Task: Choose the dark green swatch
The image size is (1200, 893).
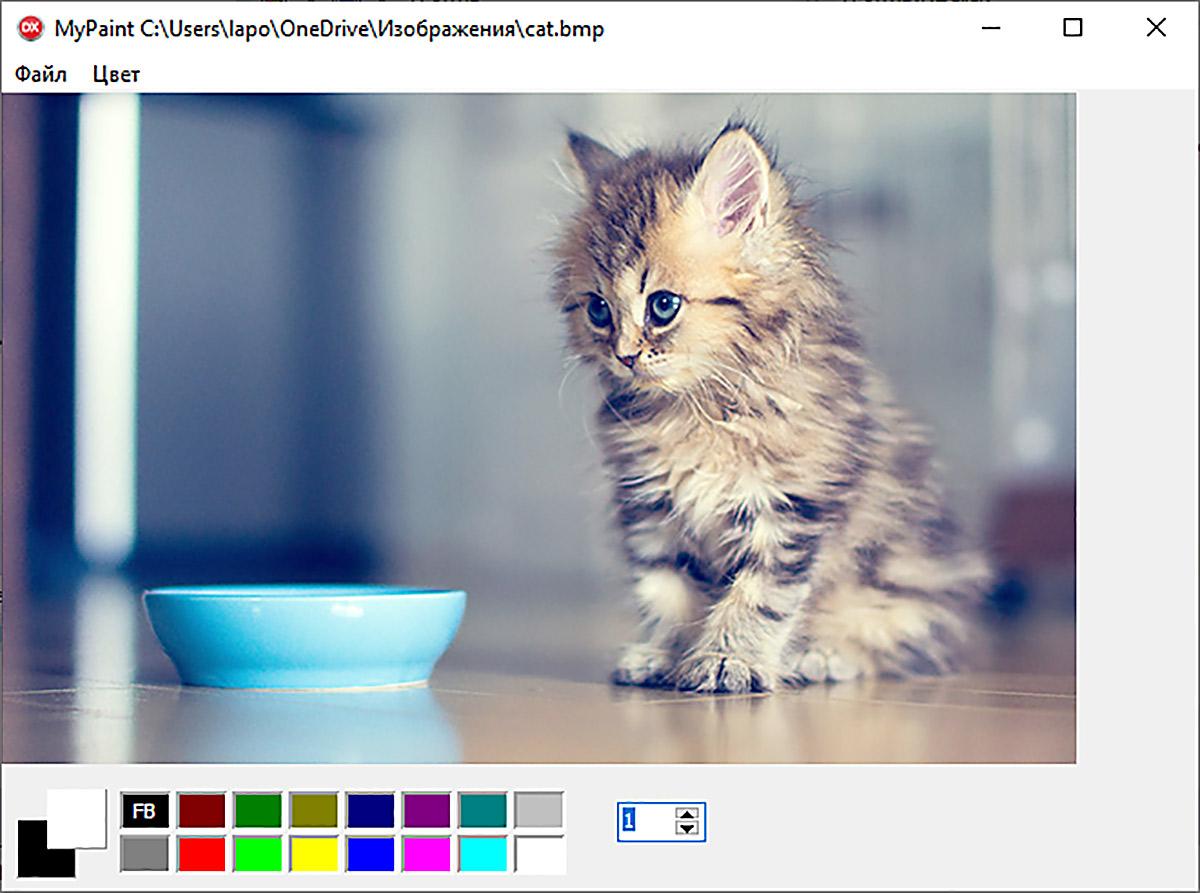Action: tap(258, 811)
